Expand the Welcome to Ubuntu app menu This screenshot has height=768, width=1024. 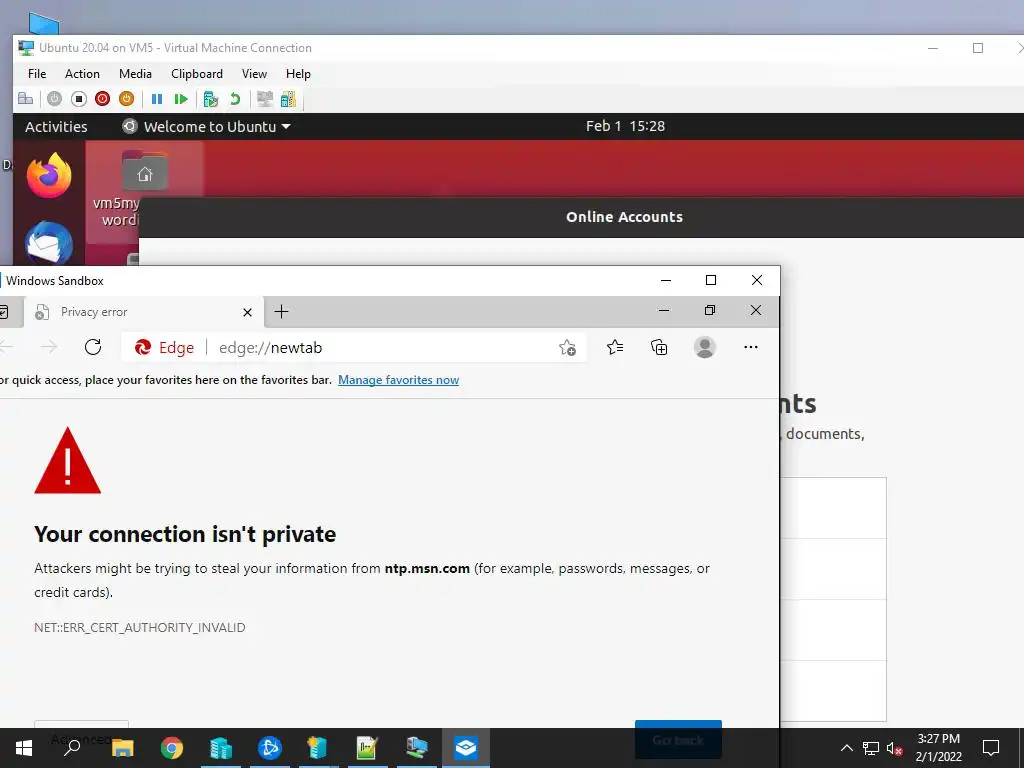coord(206,127)
